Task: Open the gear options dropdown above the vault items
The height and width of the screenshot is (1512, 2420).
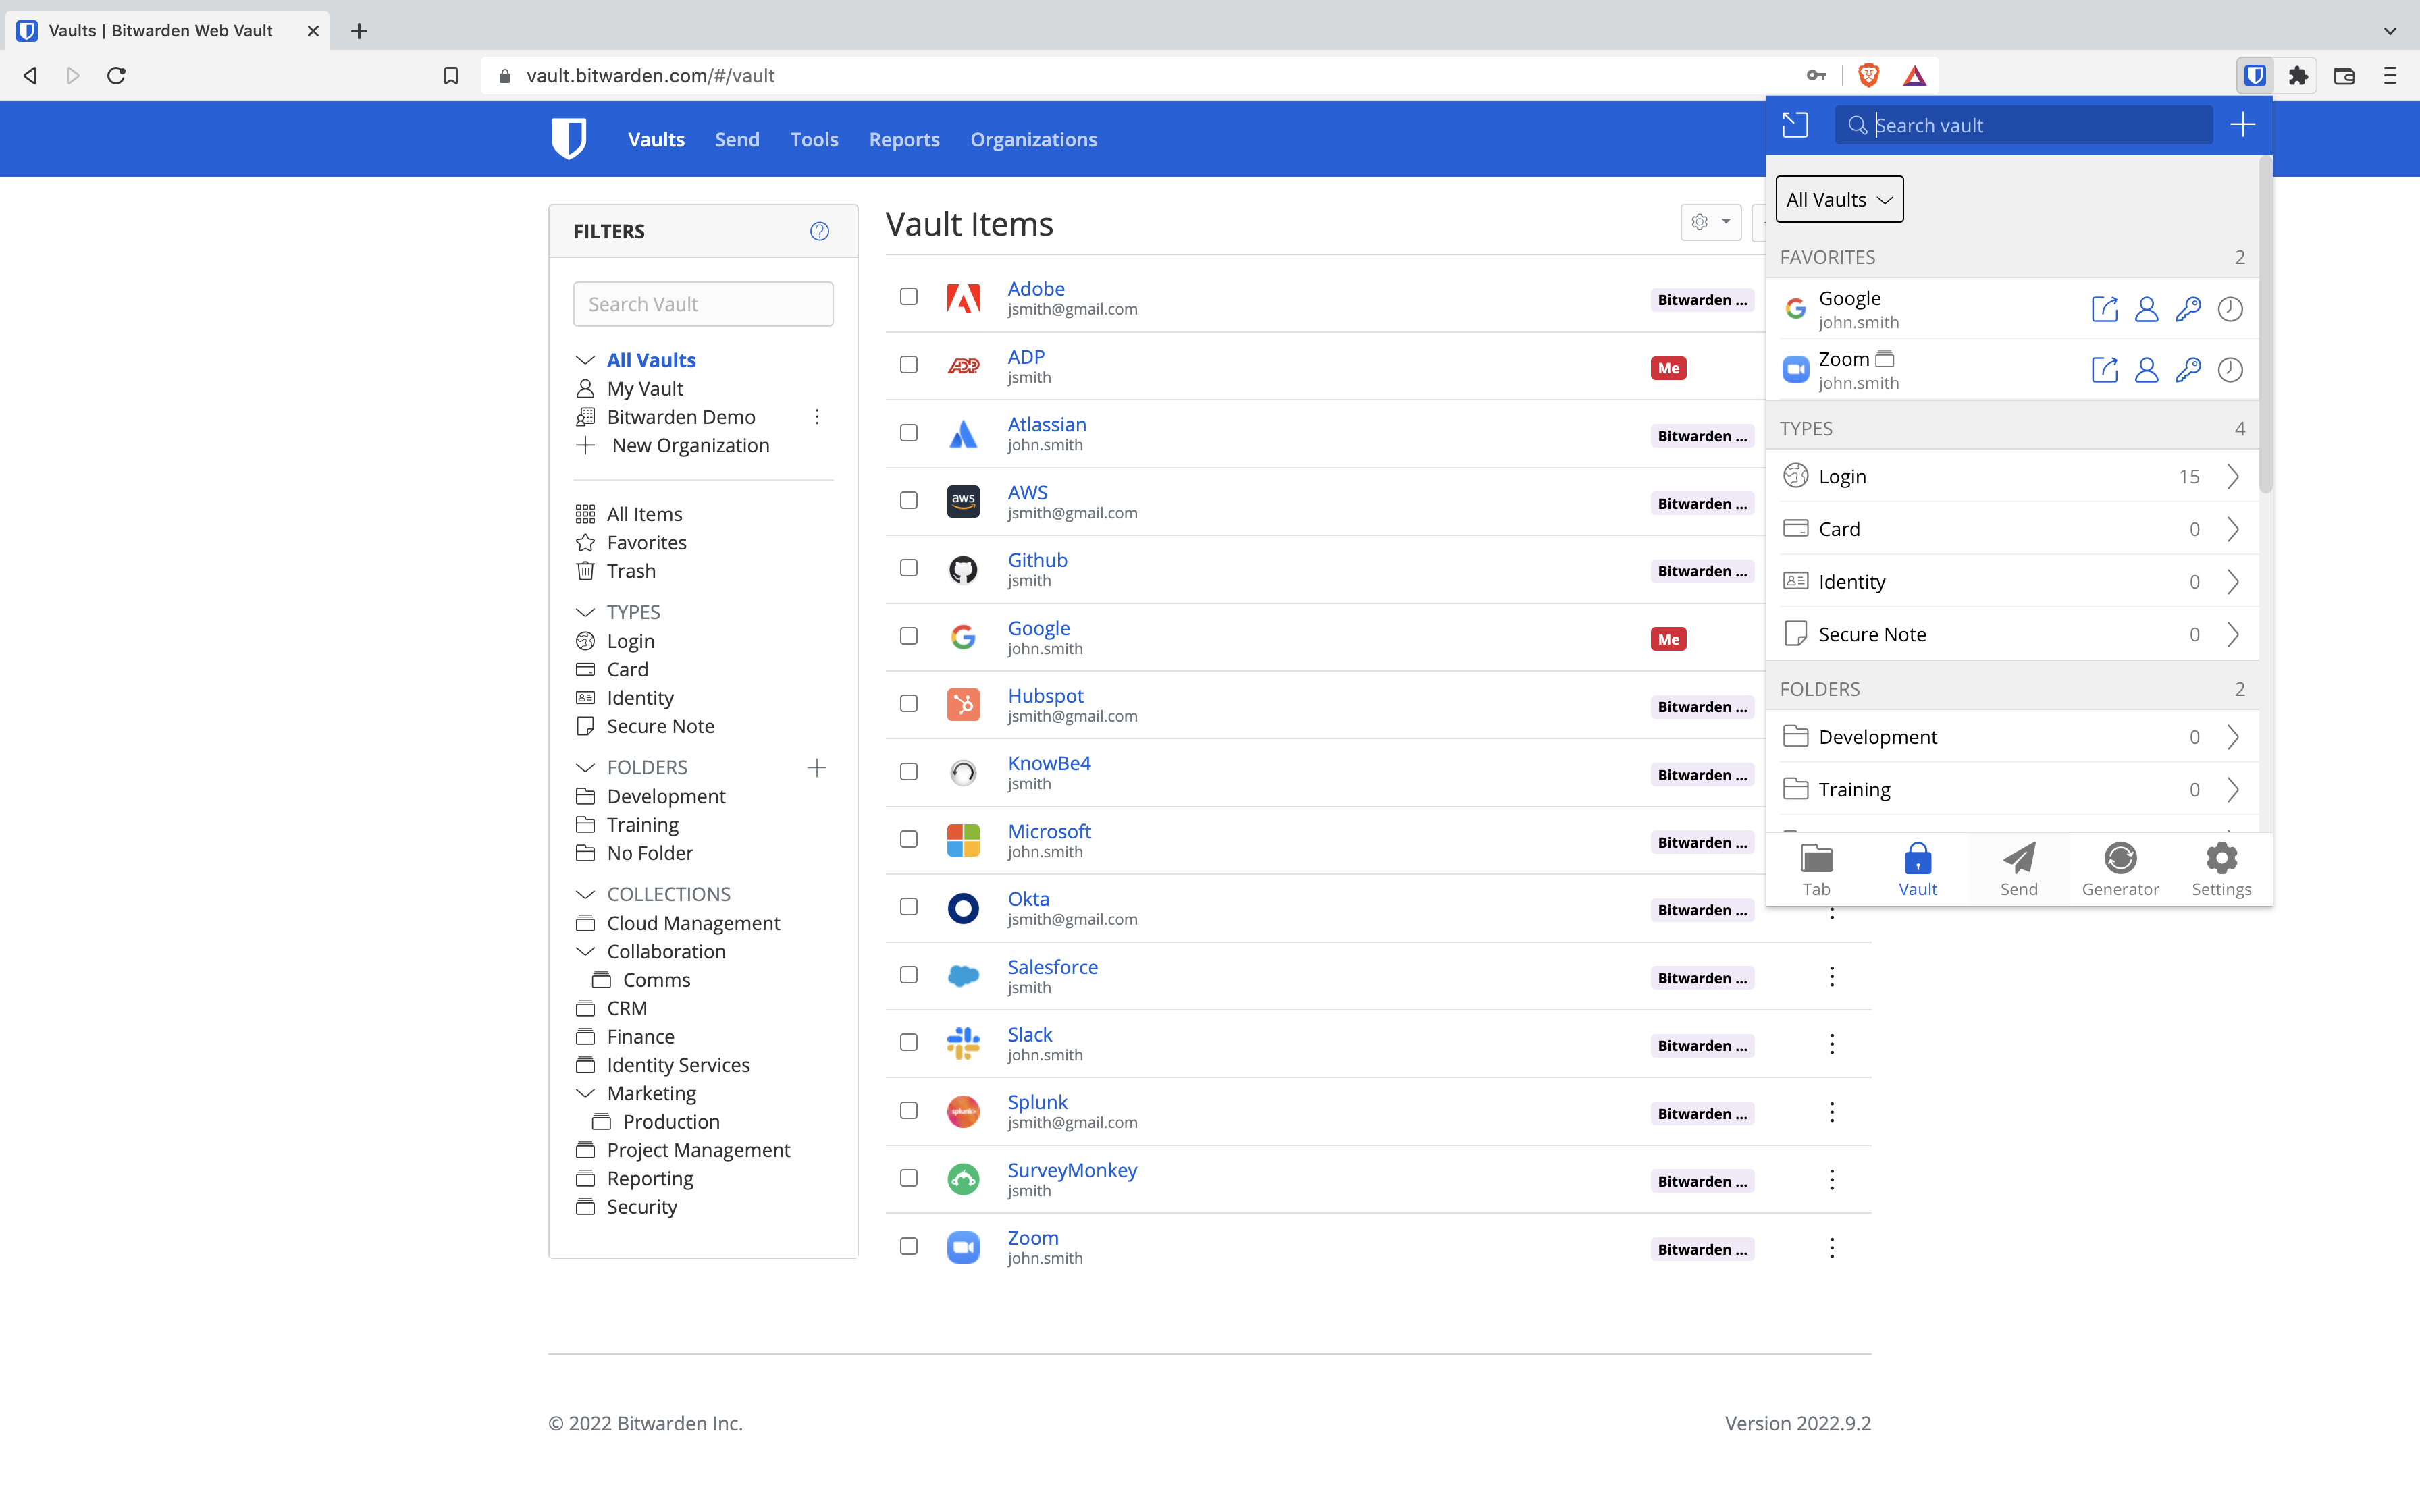Action: click(1710, 222)
